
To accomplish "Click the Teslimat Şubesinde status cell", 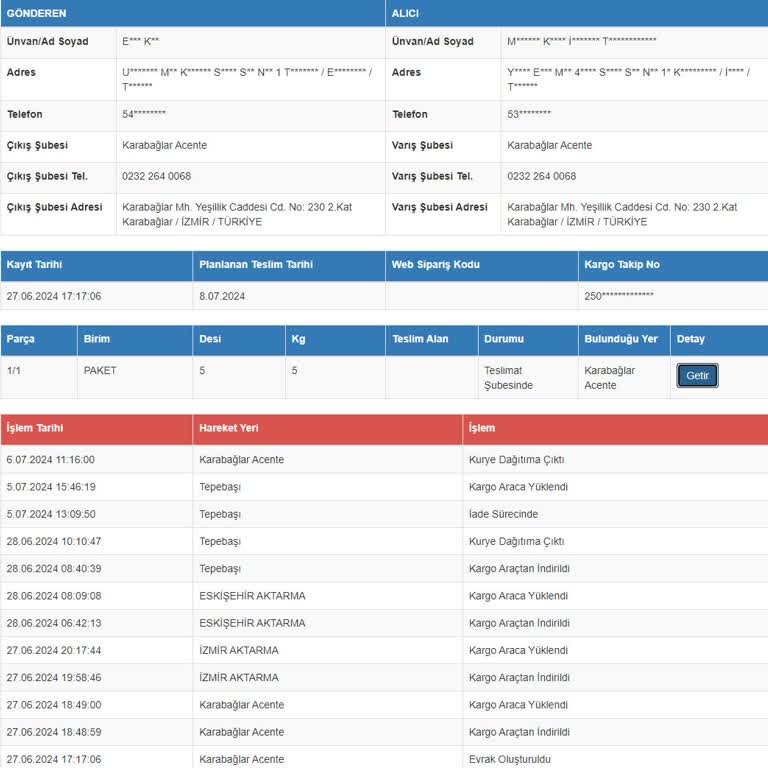I will click(508, 378).
